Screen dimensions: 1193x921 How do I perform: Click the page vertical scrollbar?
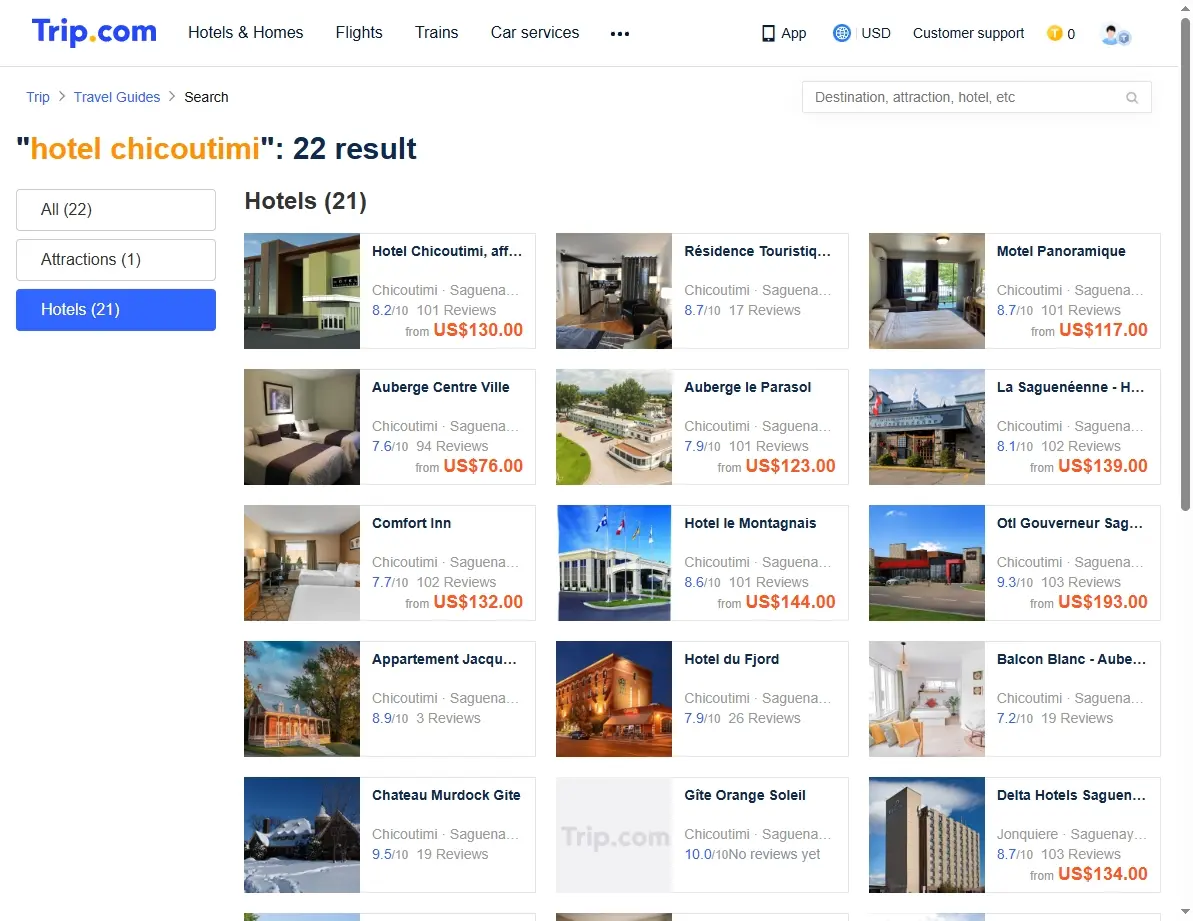(x=1185, y=264)
